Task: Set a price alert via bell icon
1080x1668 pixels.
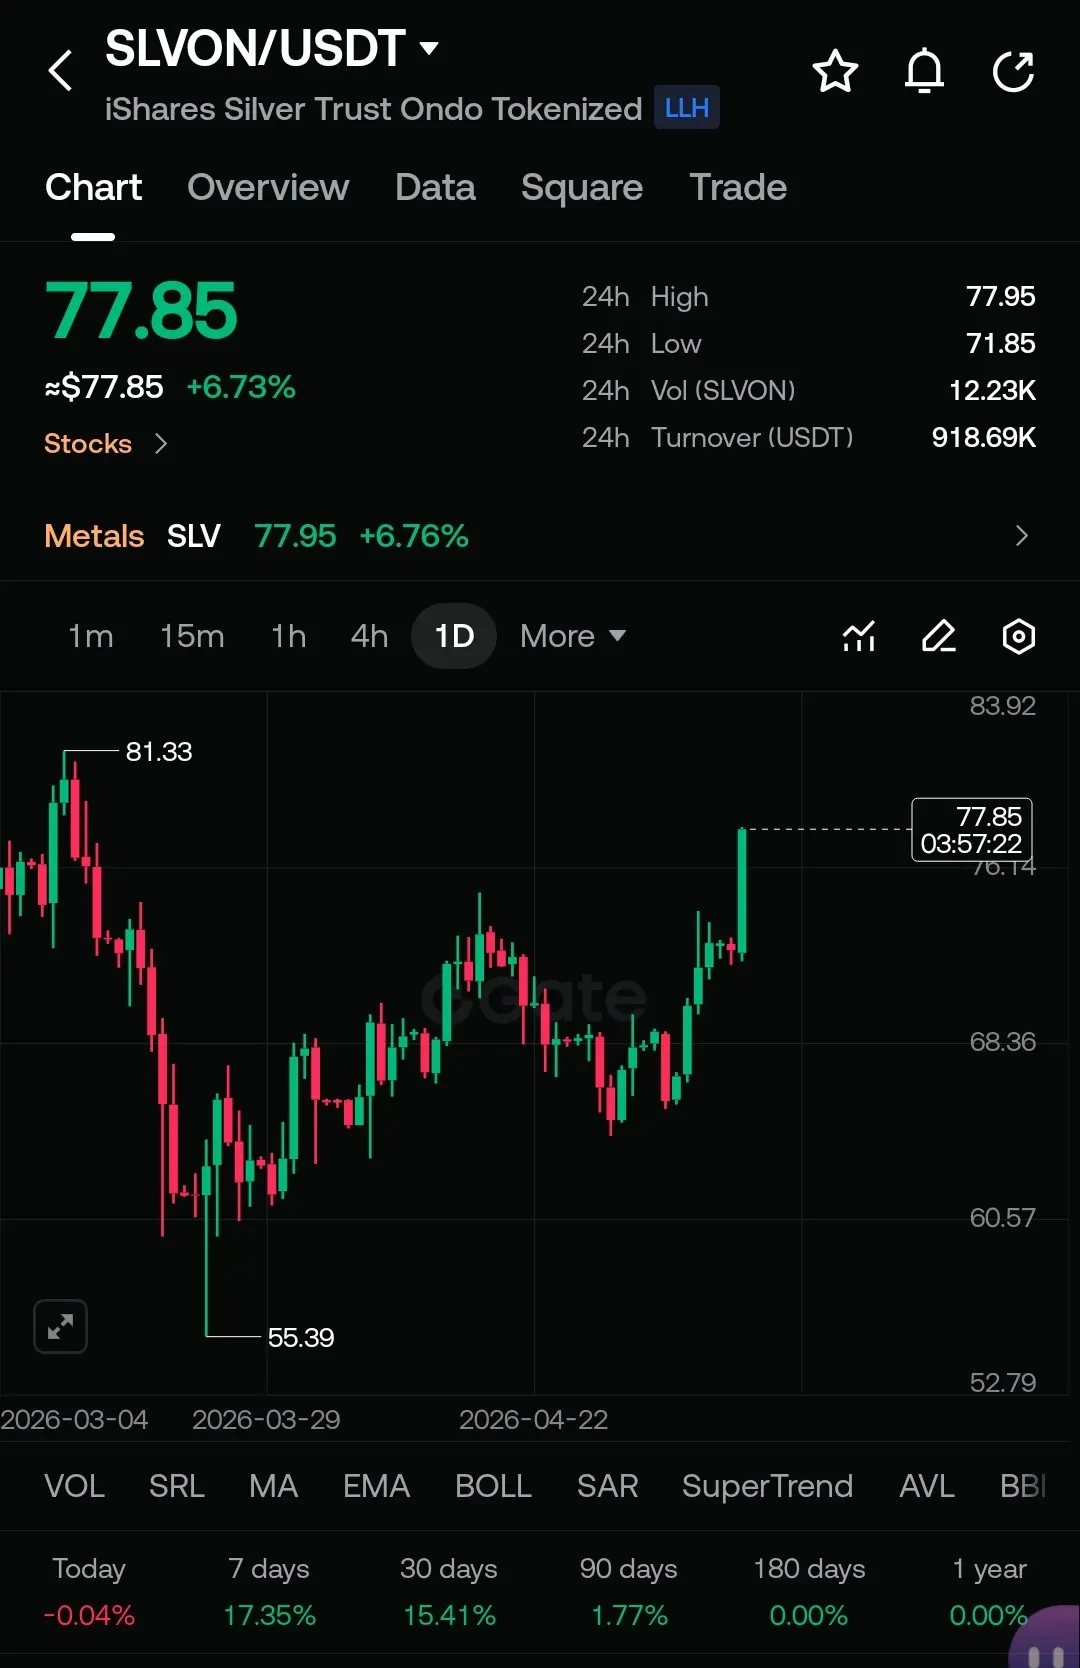Action: click(x=924, y=71)
